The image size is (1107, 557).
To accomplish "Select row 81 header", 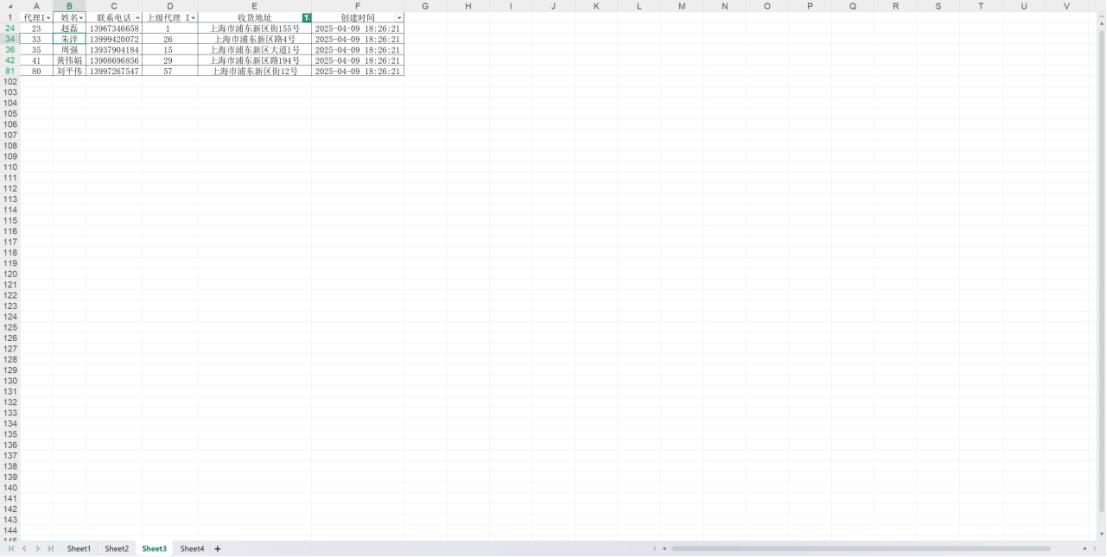I will (x=10, y=71).
